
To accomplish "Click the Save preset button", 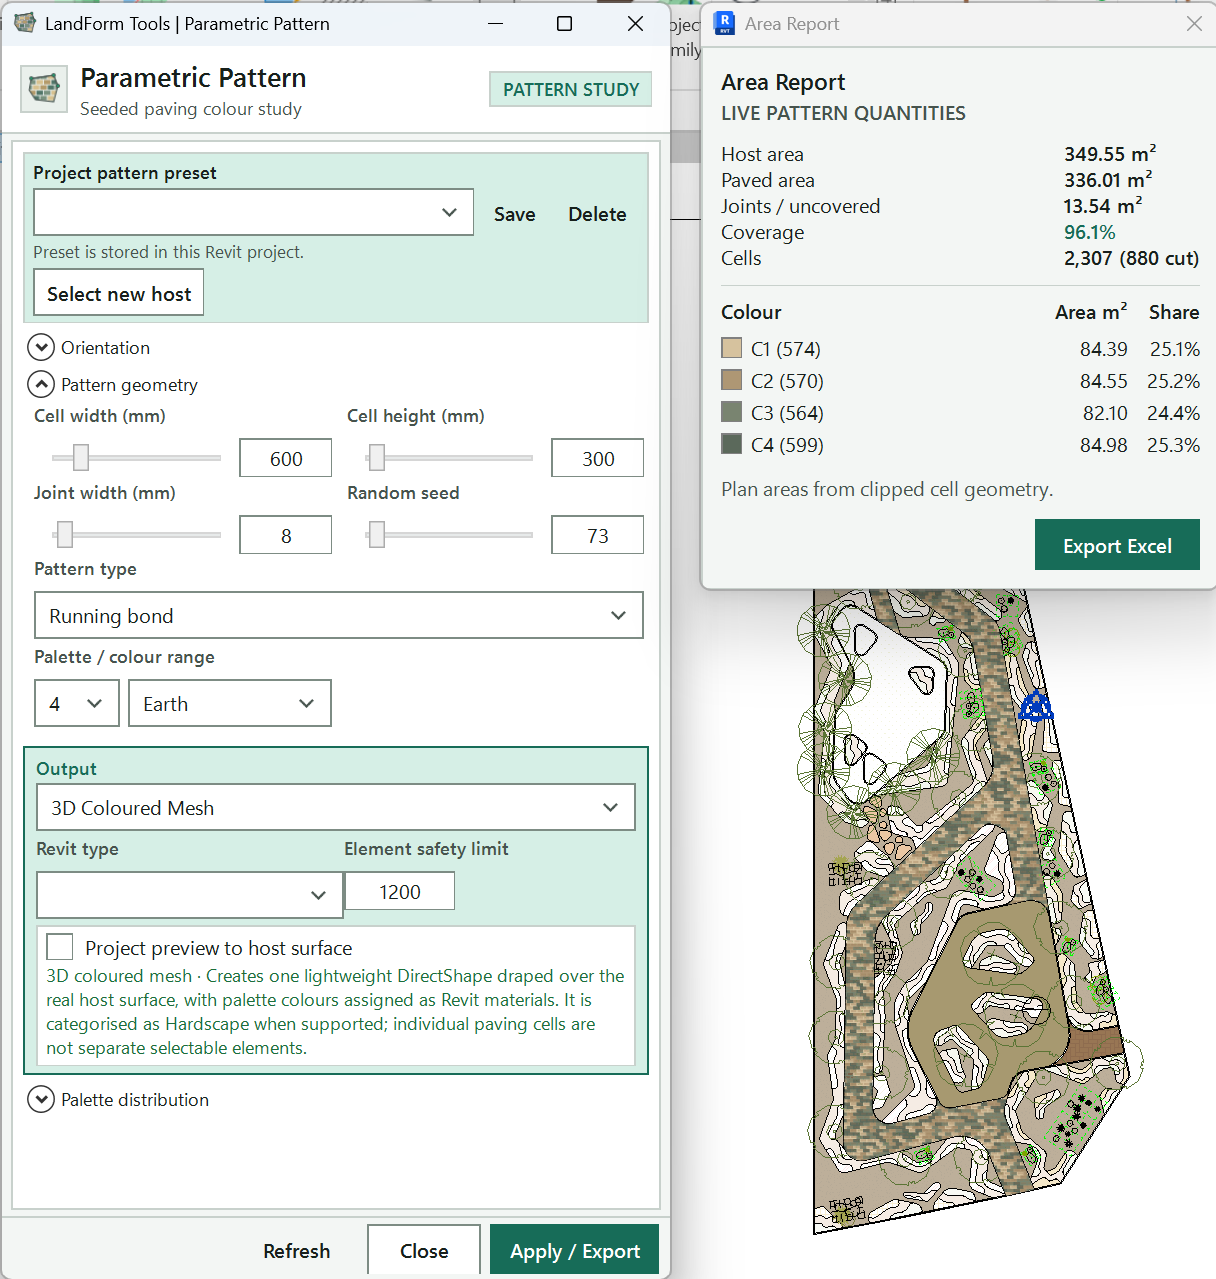I will tap(514, 214).
